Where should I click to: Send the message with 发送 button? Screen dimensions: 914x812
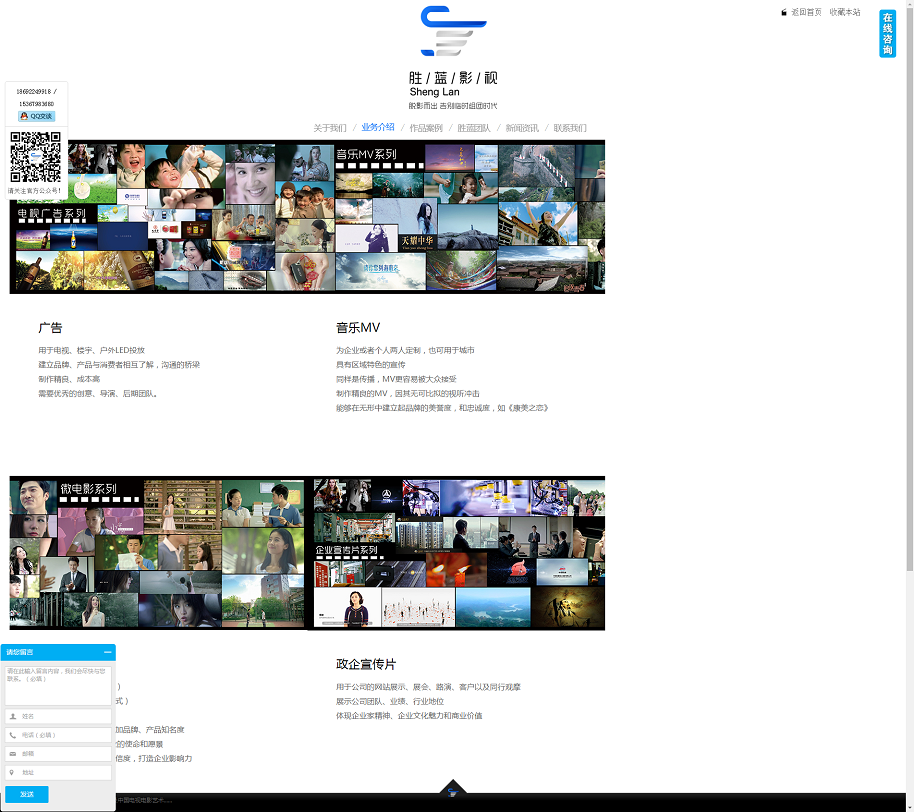(x=27, y=794)
